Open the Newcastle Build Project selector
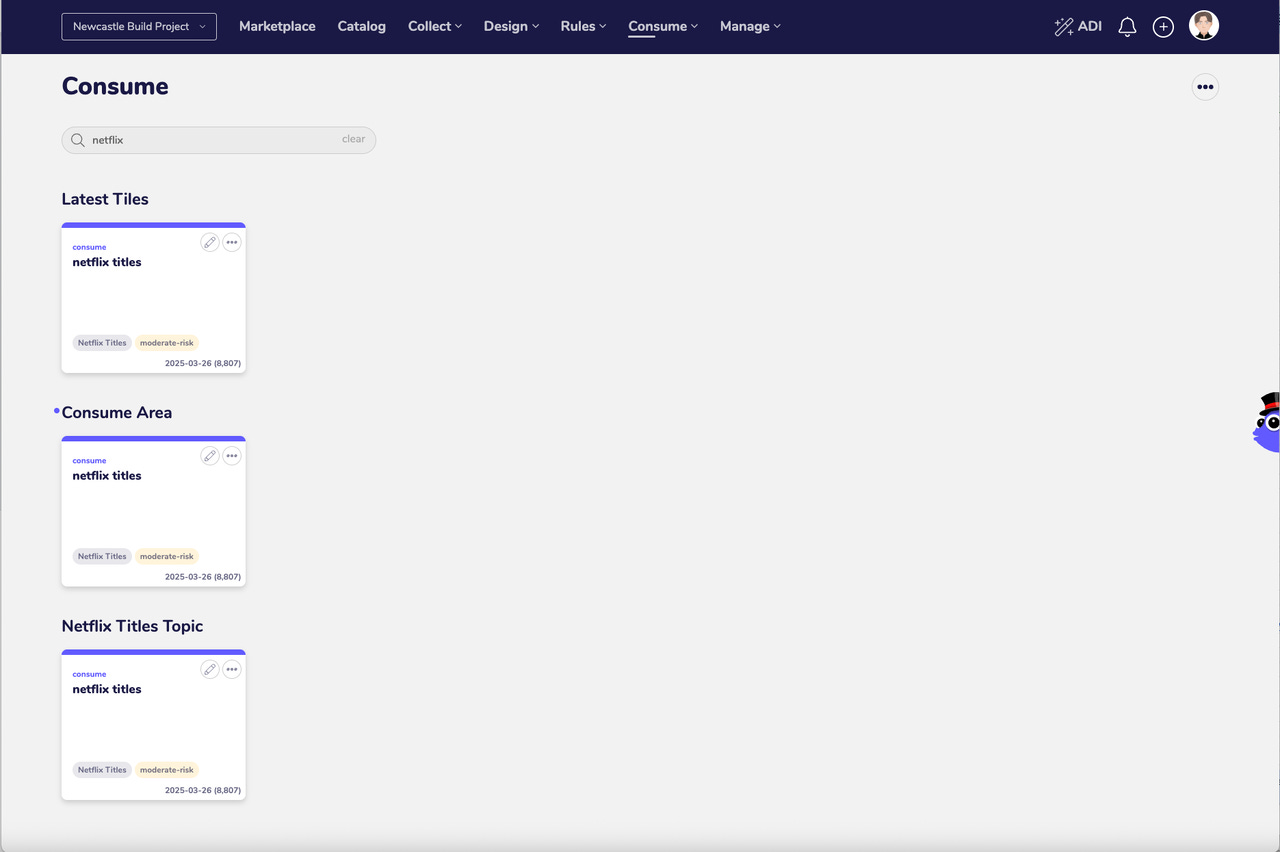1280x852 pixels. click(x=139, y=26)
